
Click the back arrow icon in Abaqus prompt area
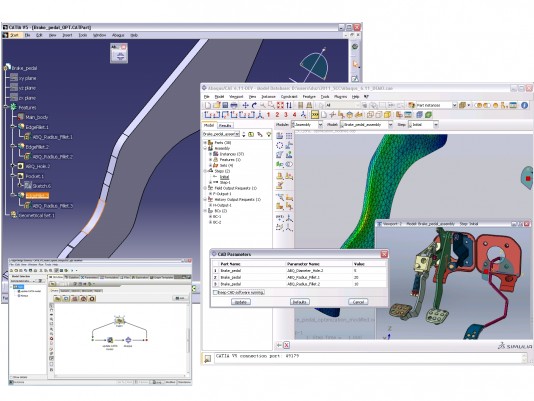(279, 345)
